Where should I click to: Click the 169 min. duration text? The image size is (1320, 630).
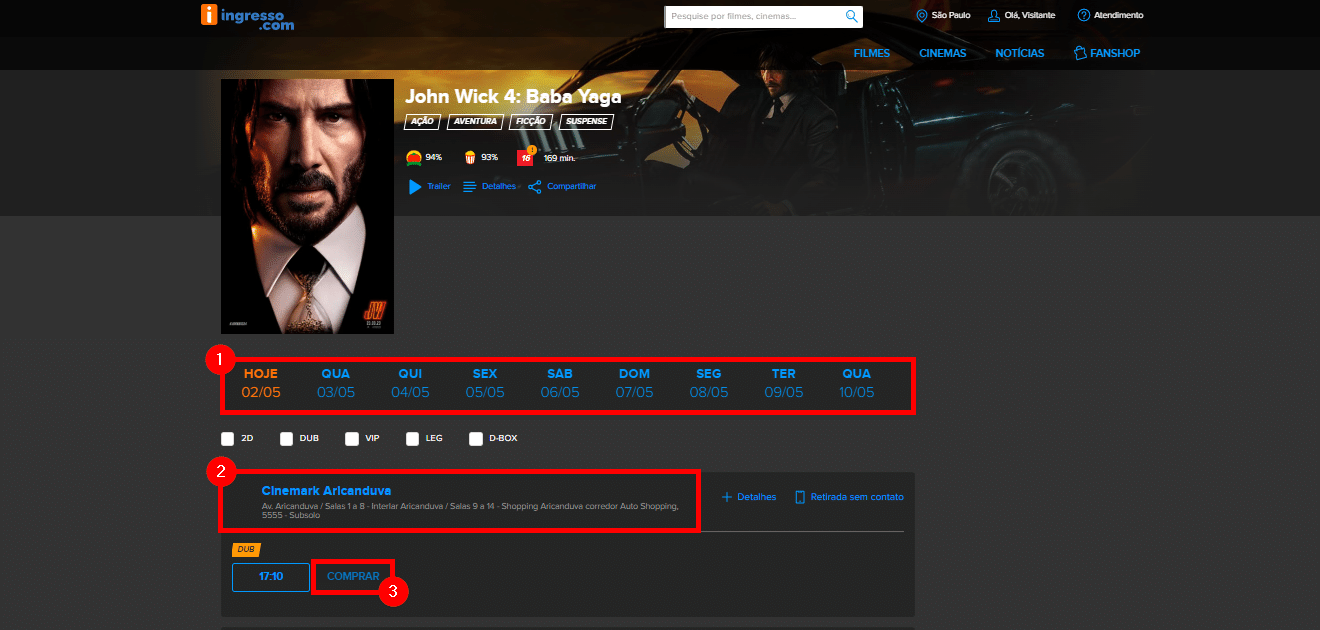tap(559, 157)
